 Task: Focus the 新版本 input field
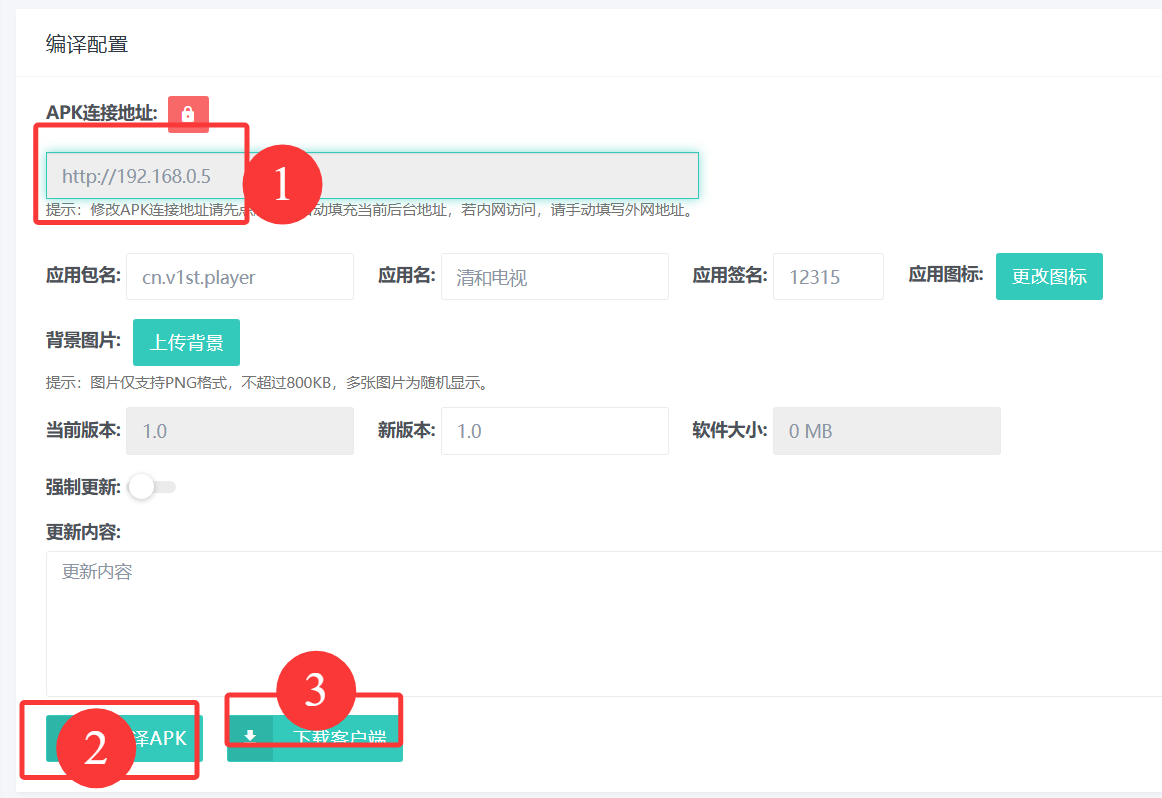(554, 431)
